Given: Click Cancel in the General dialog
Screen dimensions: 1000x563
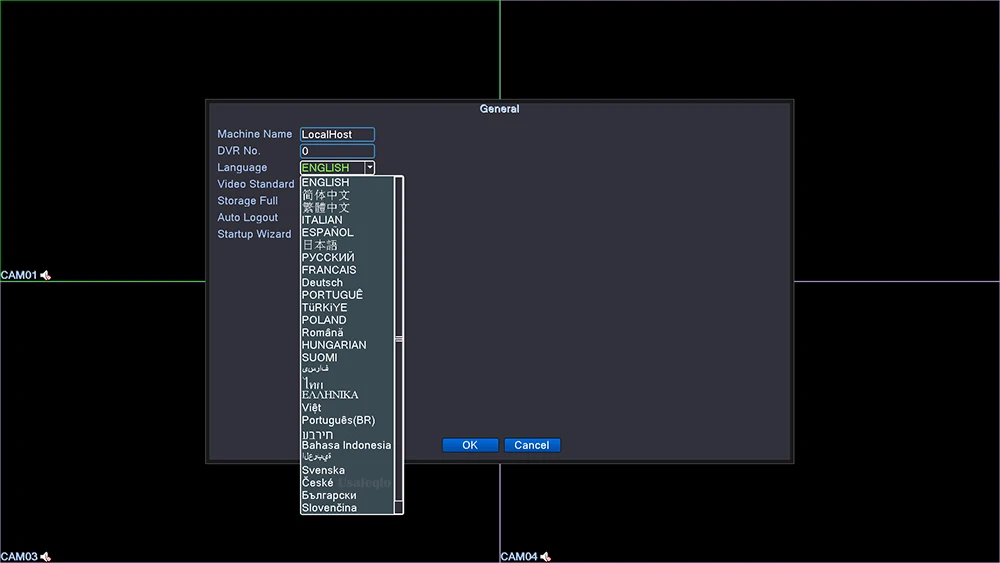Looking at the screenshot, I should coord(532,445).
